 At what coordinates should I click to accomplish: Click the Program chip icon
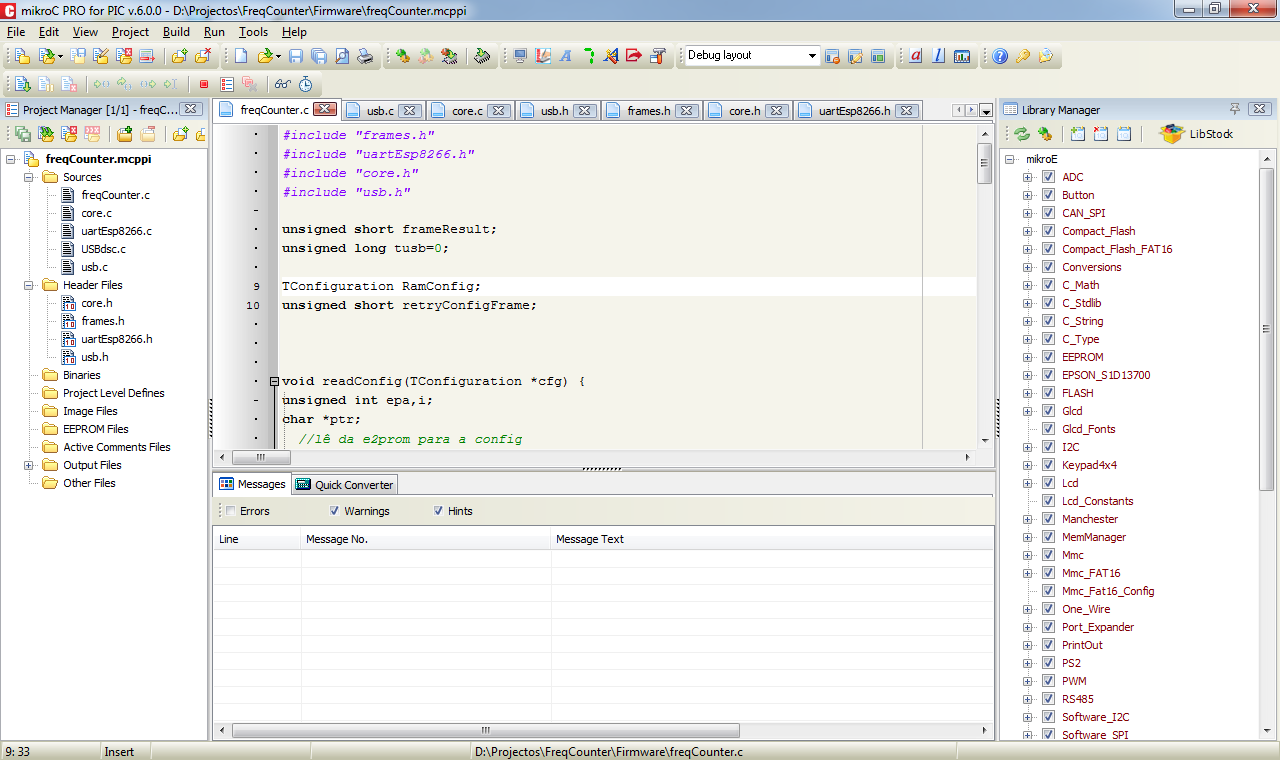pos(482,56)
